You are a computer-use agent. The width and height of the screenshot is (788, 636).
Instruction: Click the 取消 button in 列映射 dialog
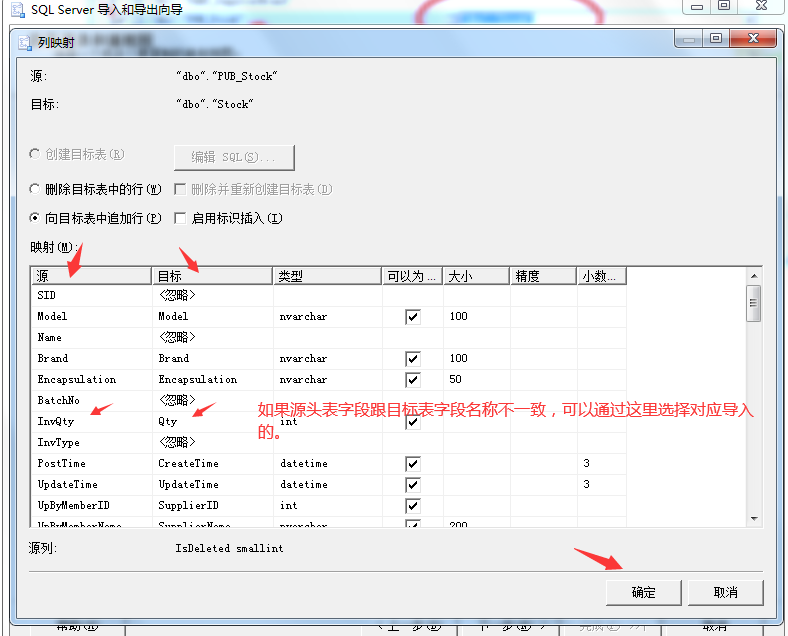click(725, 592)
